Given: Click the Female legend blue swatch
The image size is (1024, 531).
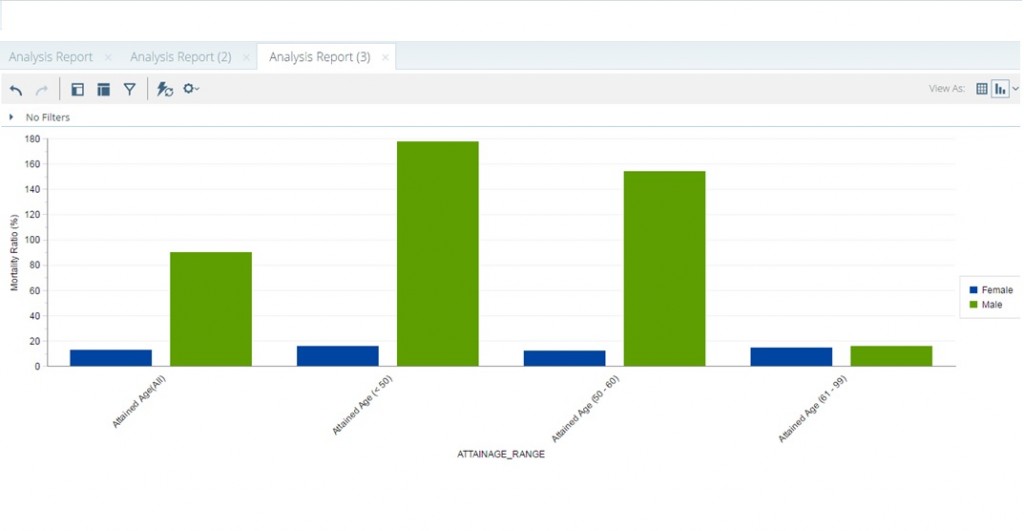Looking at the screenshot, I should (972, 290).
